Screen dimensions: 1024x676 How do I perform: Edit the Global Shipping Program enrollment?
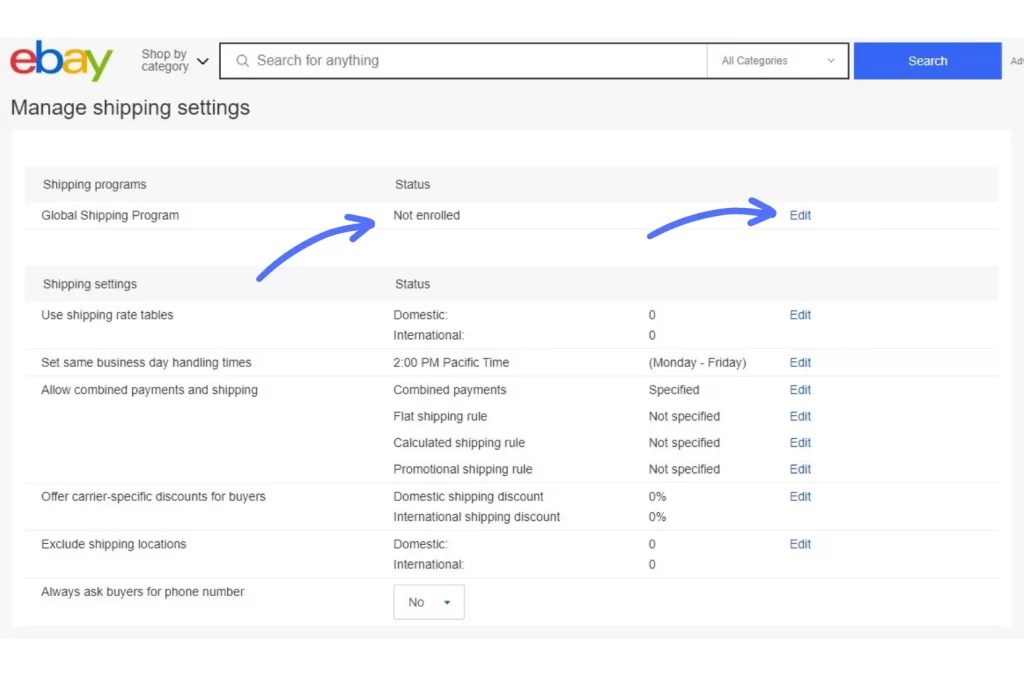(799, 215)
